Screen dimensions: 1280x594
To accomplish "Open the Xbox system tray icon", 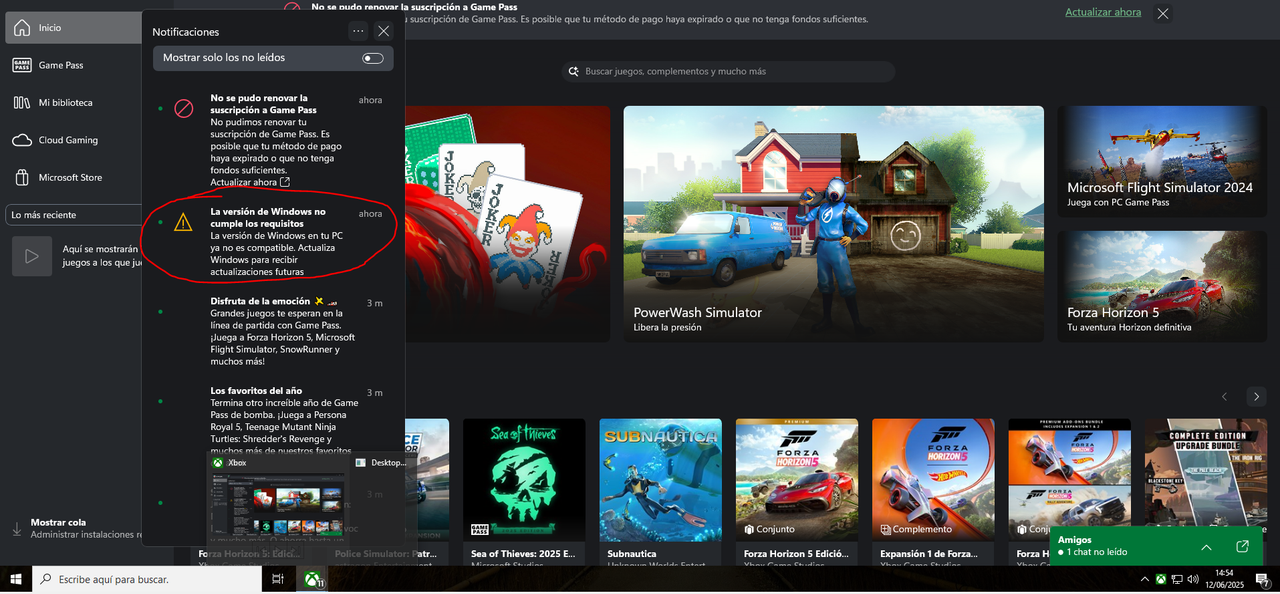I will click(1160, 579).
